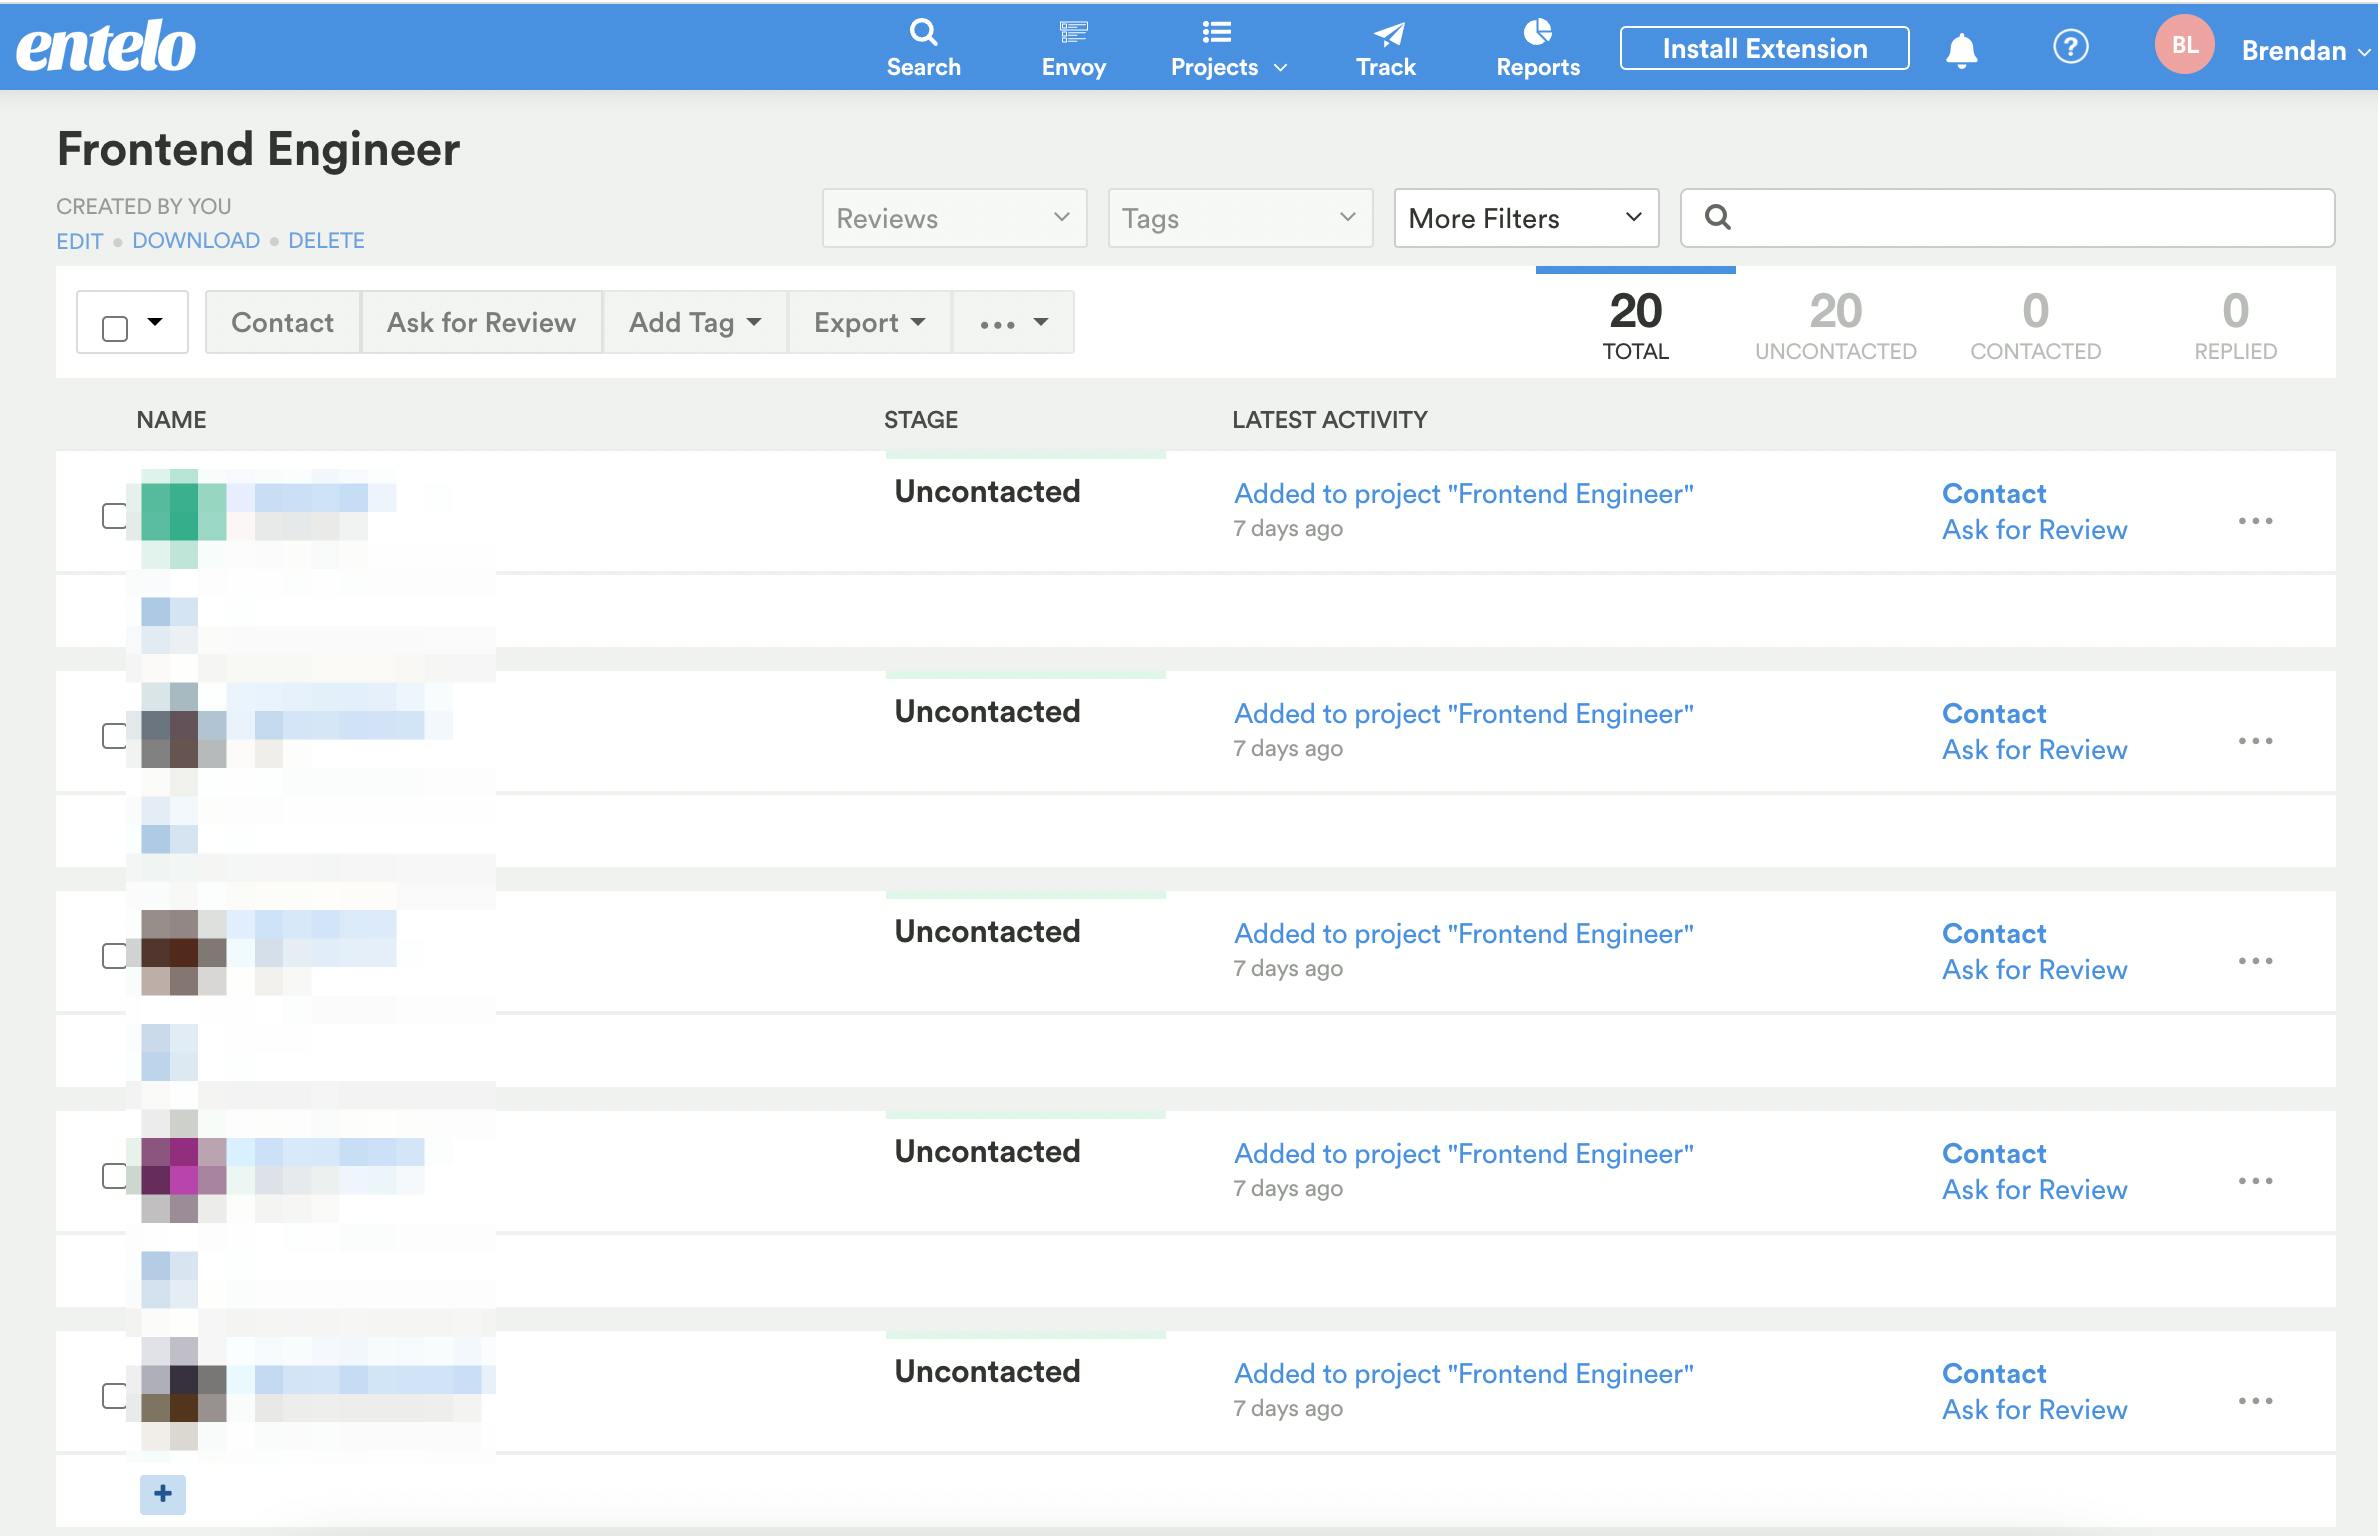This screenshot has width=2378, height=1536.
Task: Click the Install Extension button
Action: coord(1764,47)
